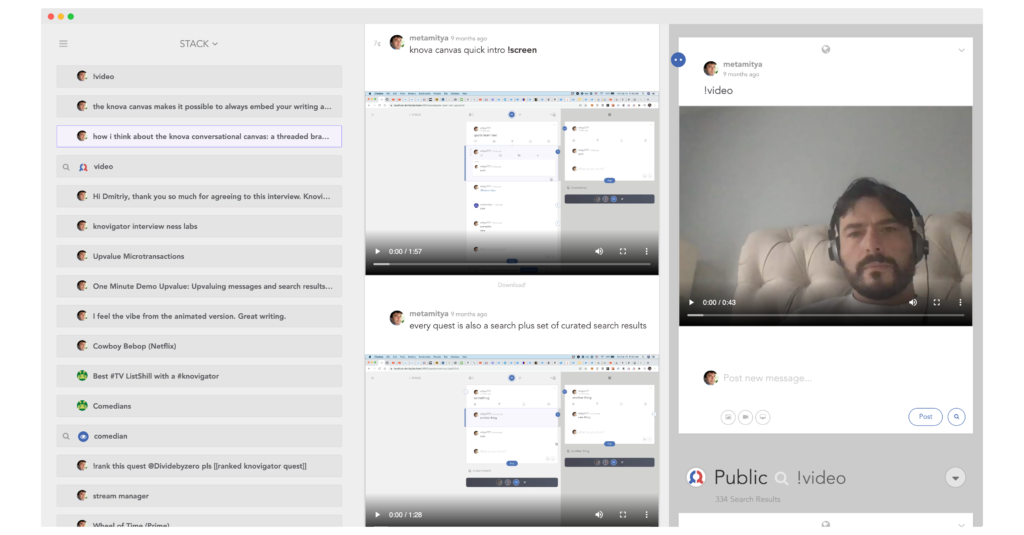Image resolution: width=1024 pixels, height=535 pixels.
Task: Play the 1:28 video in center column
Action: [x=377, y=515]
